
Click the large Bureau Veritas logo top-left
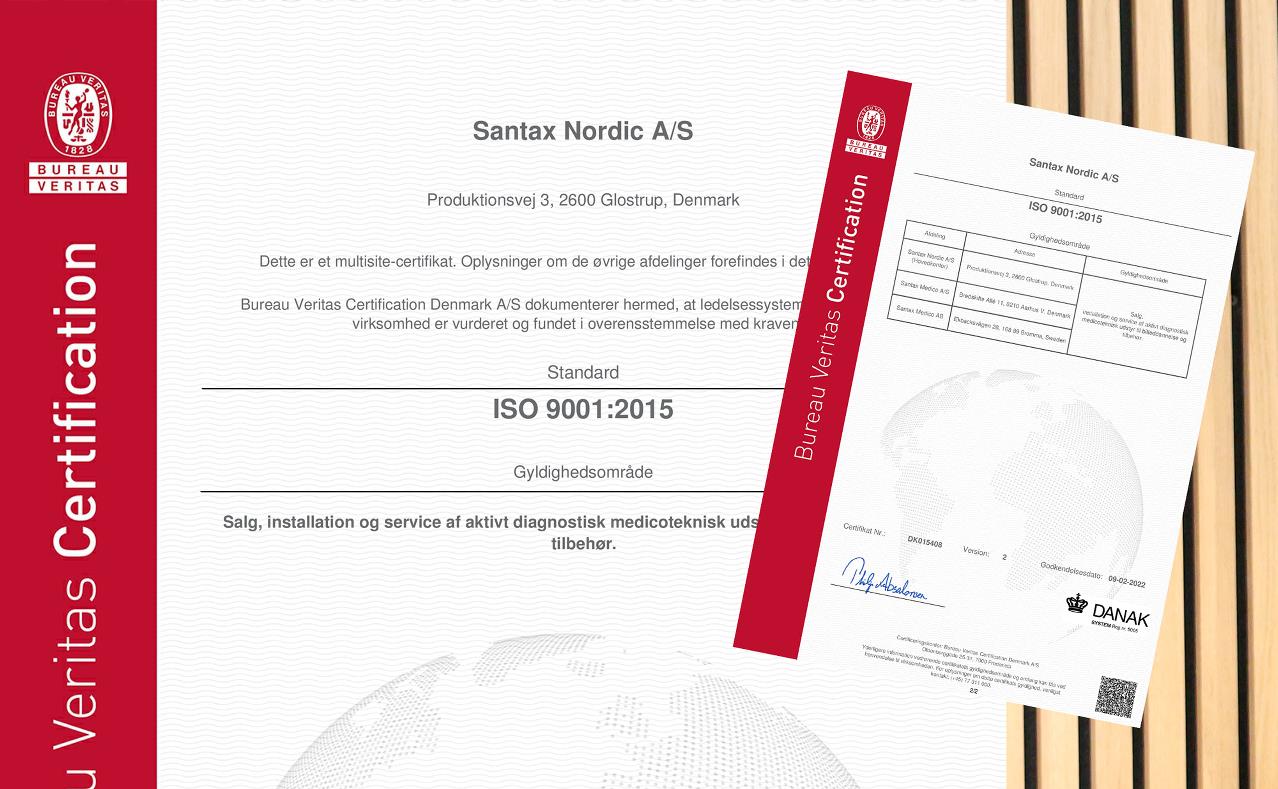click(78, 133)
